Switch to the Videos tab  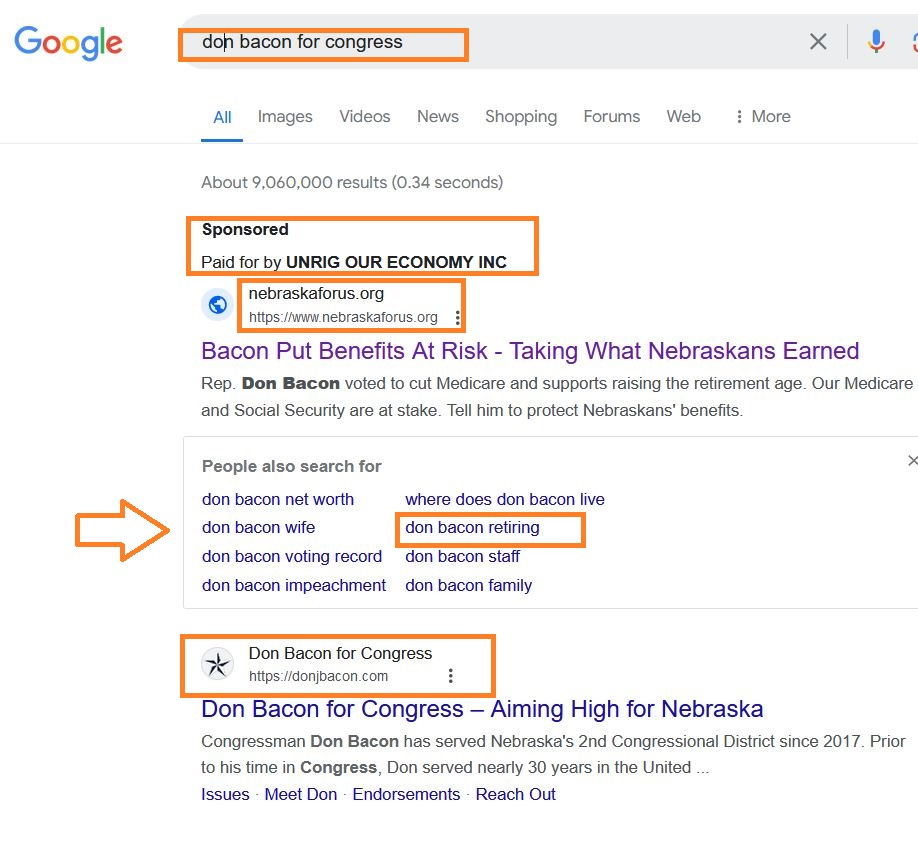365,117
